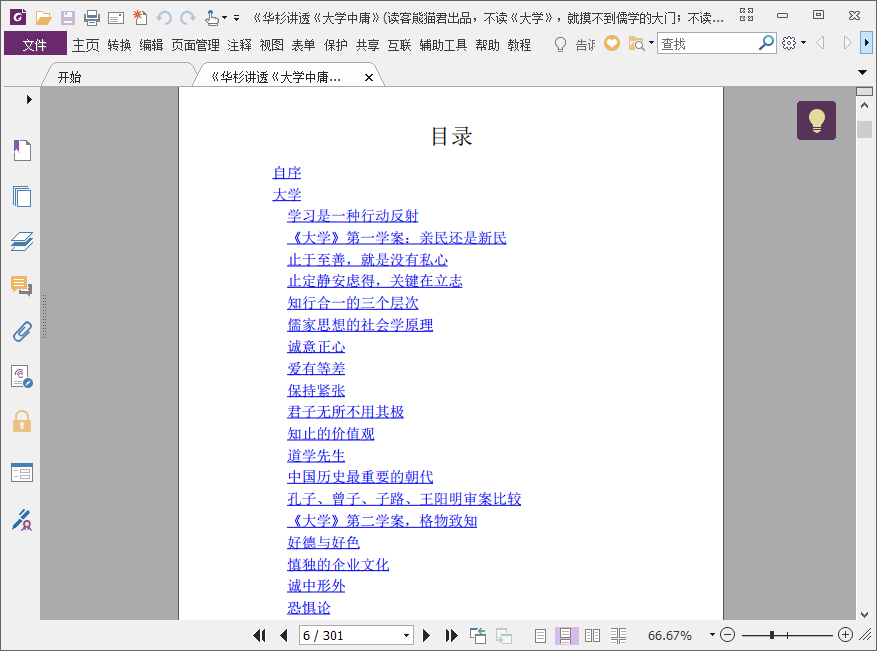This screenshot has height=651, width=877.
Task: Undo the last action
Action: pos(164,18)
